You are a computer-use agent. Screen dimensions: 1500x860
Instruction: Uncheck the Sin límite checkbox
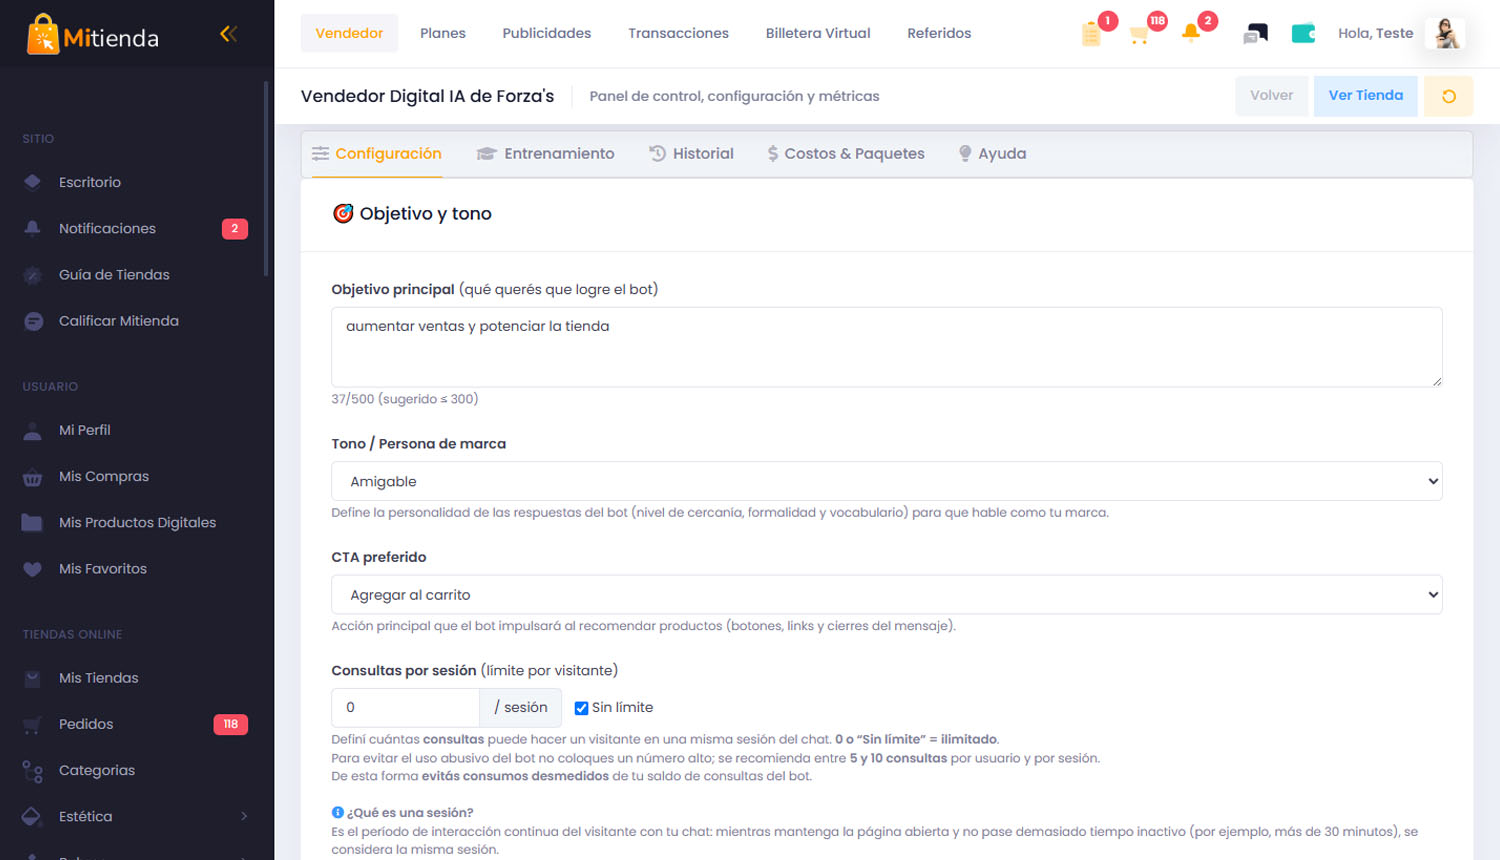pyautogui.click(x=581, y=708)
